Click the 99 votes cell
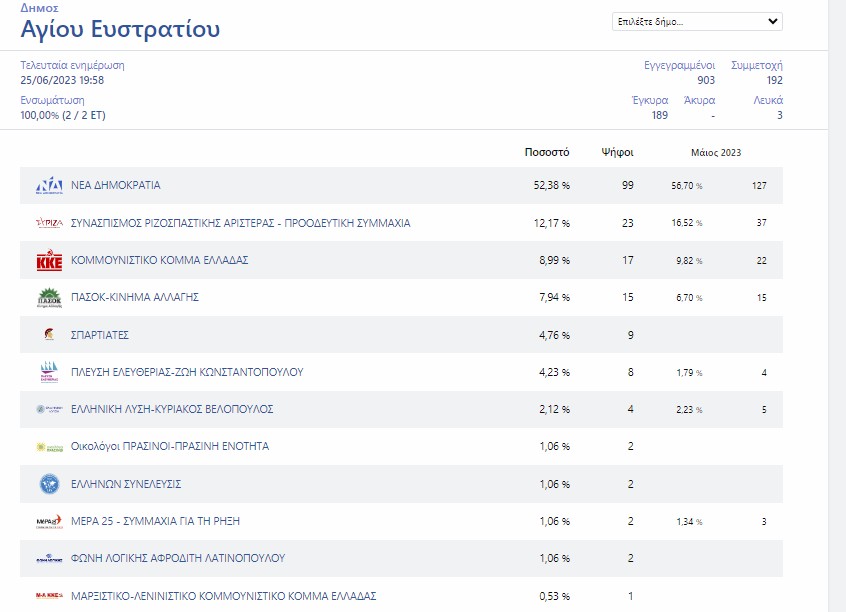 pos(627,185)
